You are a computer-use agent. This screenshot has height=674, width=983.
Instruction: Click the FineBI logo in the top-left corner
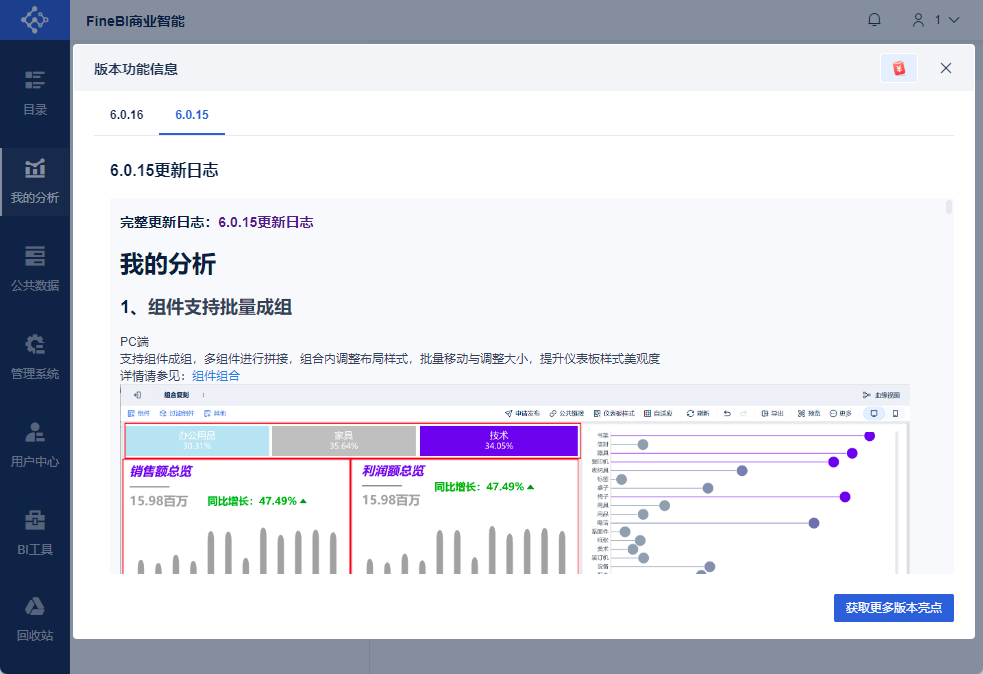pyautogui.click(x=34, y=19)
